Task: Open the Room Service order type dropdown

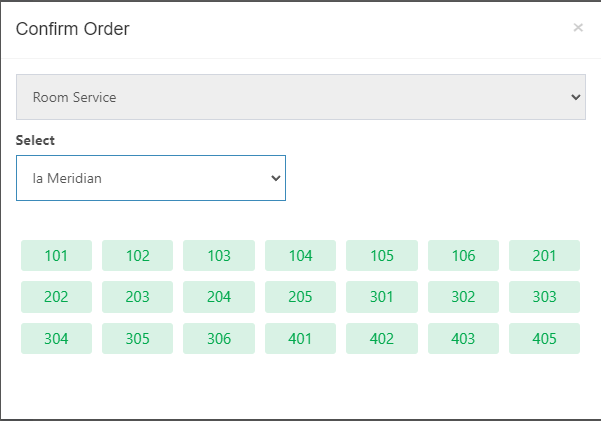Action: pos(300,97)
